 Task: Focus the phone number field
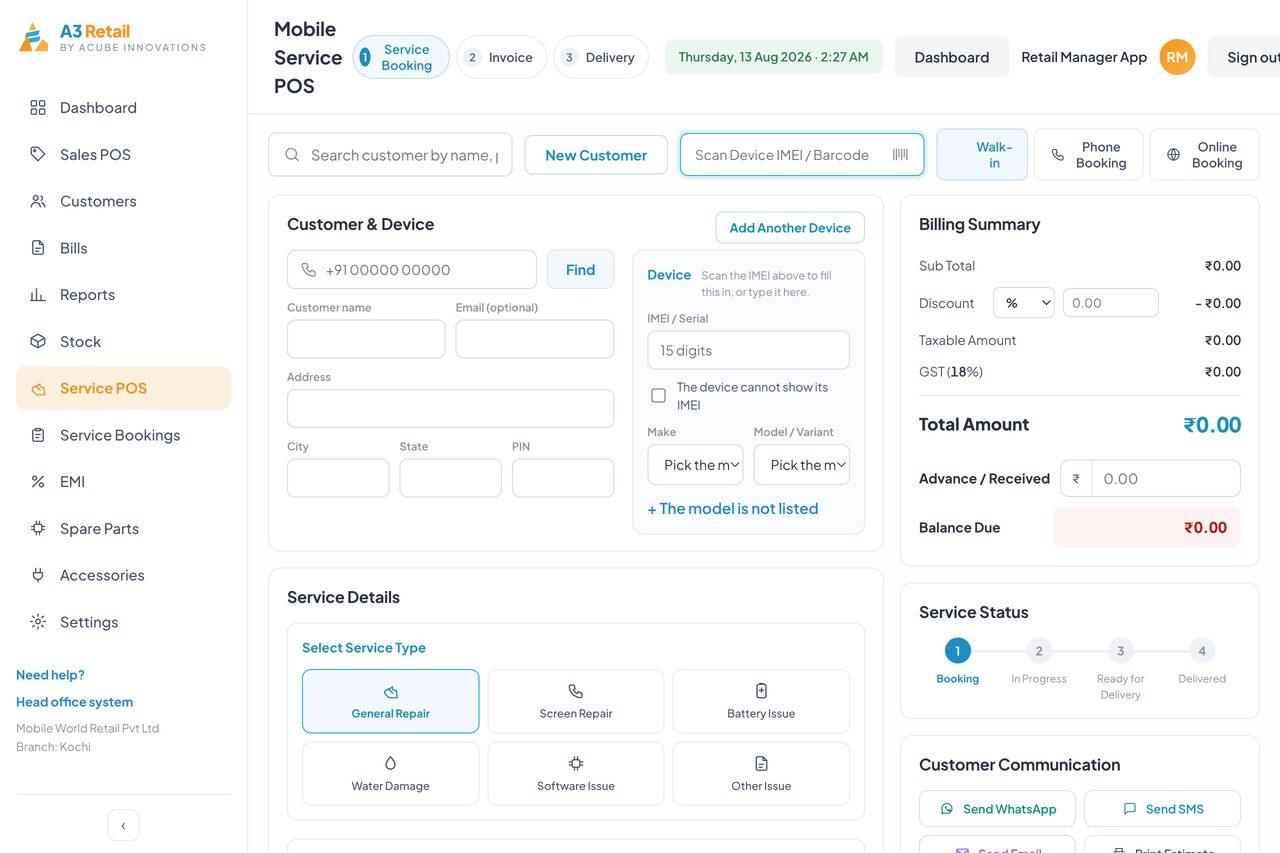pos(412,270)
